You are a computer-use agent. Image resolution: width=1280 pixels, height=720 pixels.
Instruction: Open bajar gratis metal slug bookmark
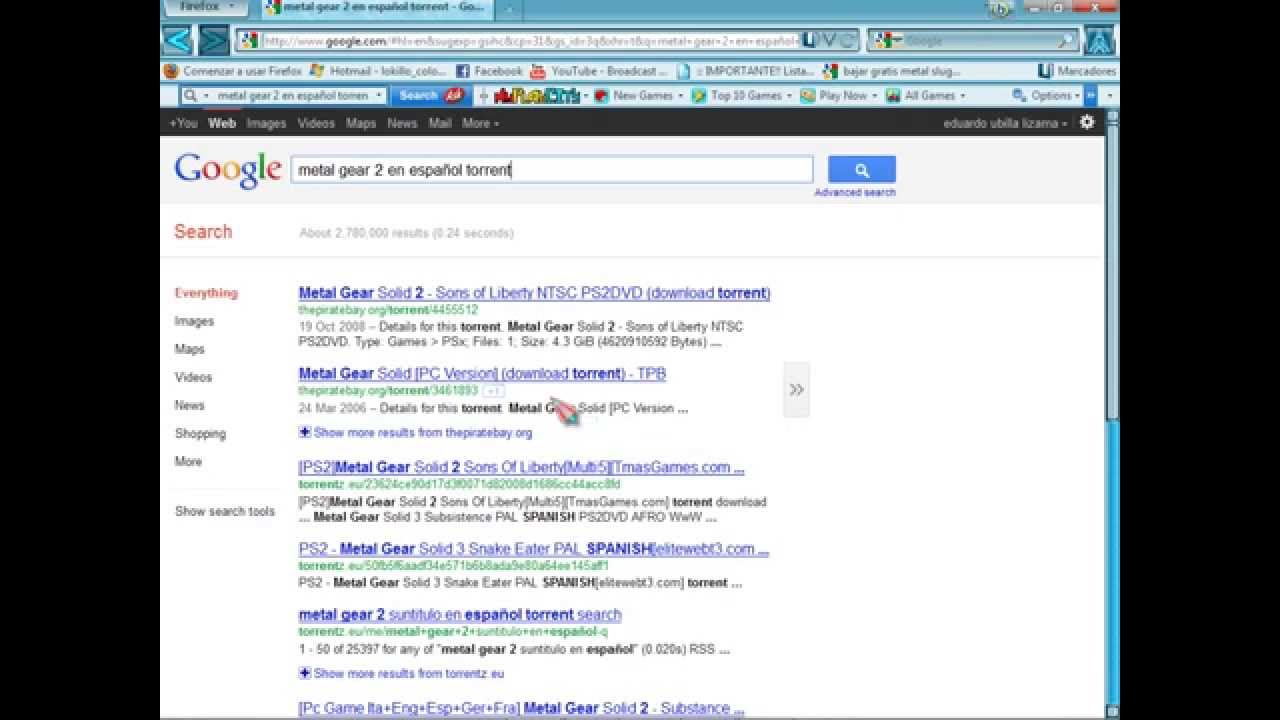click(892, 71)
